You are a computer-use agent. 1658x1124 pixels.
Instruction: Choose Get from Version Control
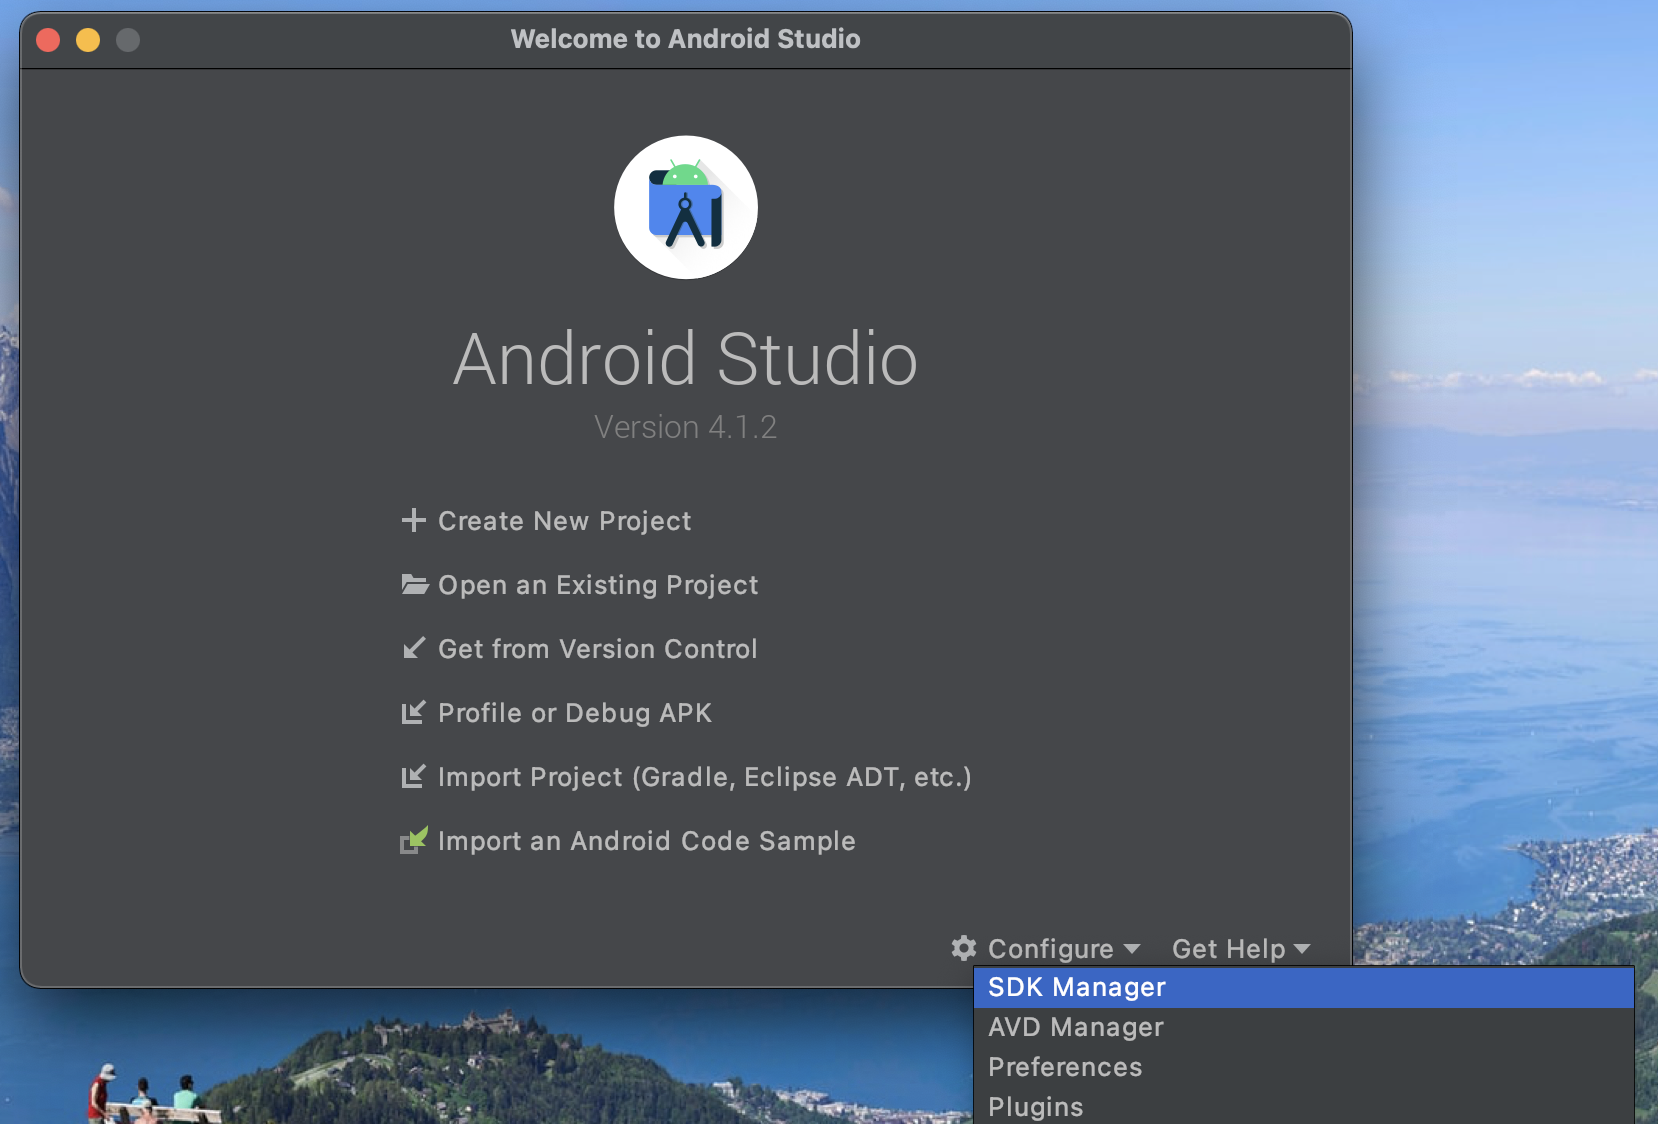pos(598,649)
